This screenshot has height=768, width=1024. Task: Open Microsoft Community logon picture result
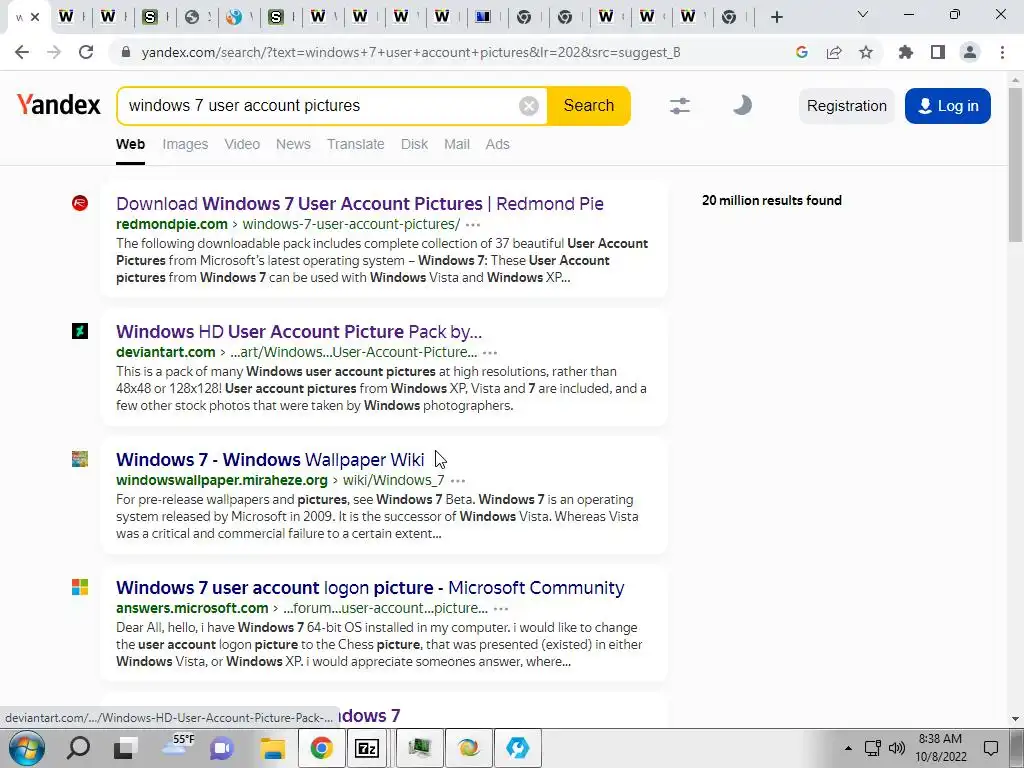370,588
